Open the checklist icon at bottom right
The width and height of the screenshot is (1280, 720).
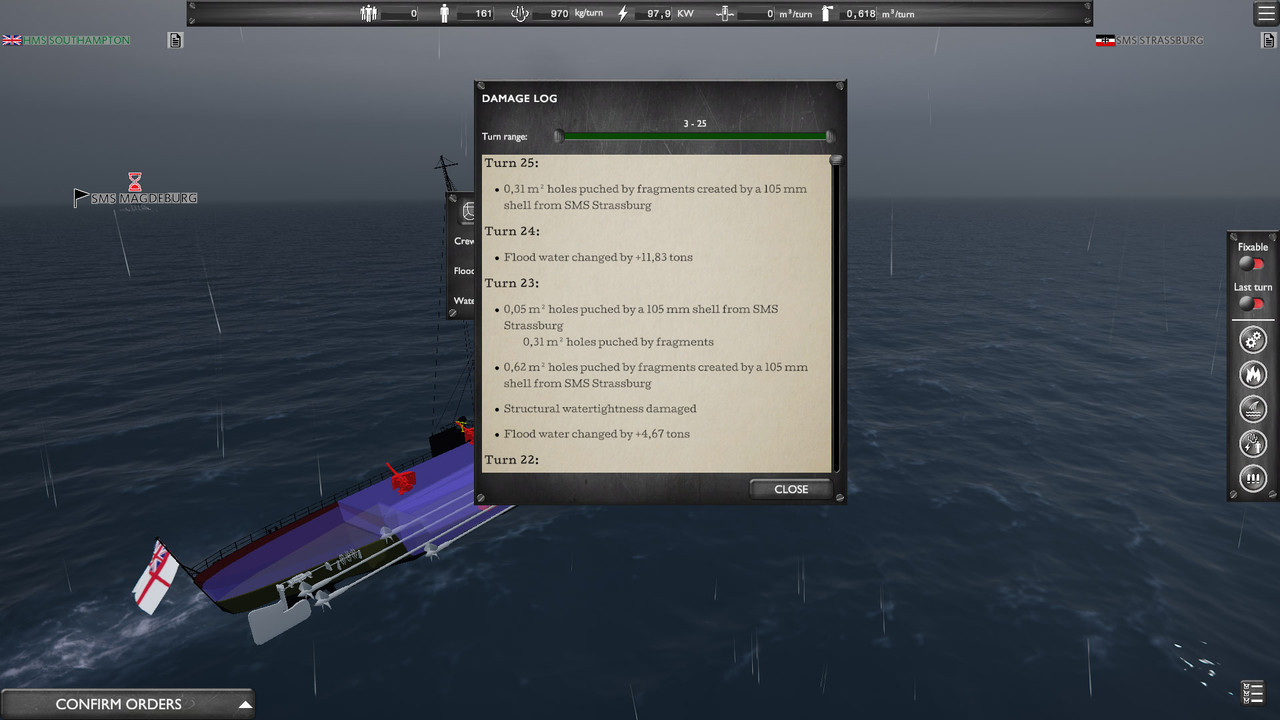[1252, 692]
